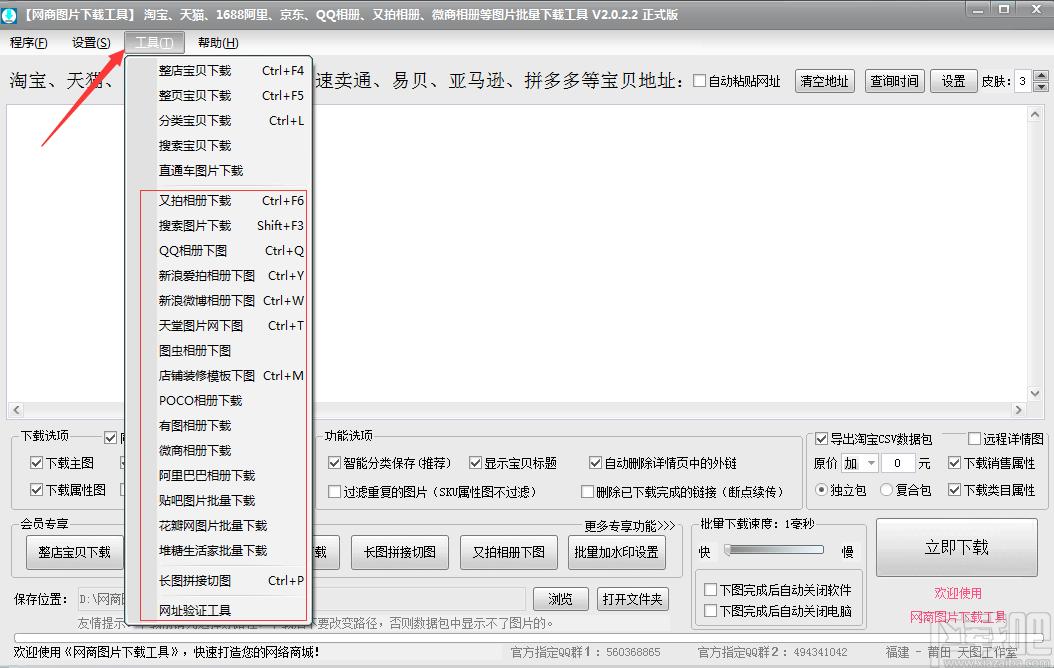Choose 微商相册下载 menu entry
Screen dimensions: 1054x668
[x=219, y=450]
